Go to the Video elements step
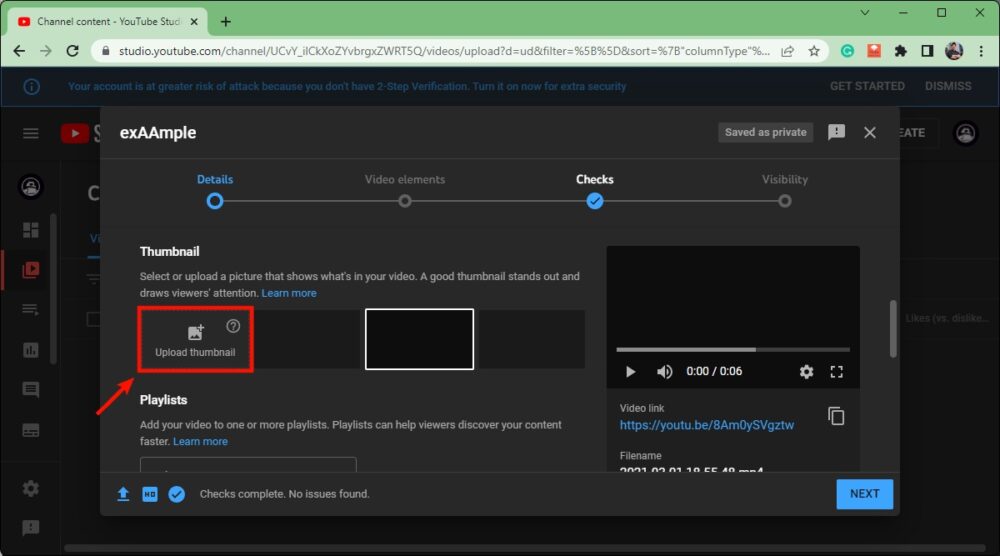 point(405,200)
